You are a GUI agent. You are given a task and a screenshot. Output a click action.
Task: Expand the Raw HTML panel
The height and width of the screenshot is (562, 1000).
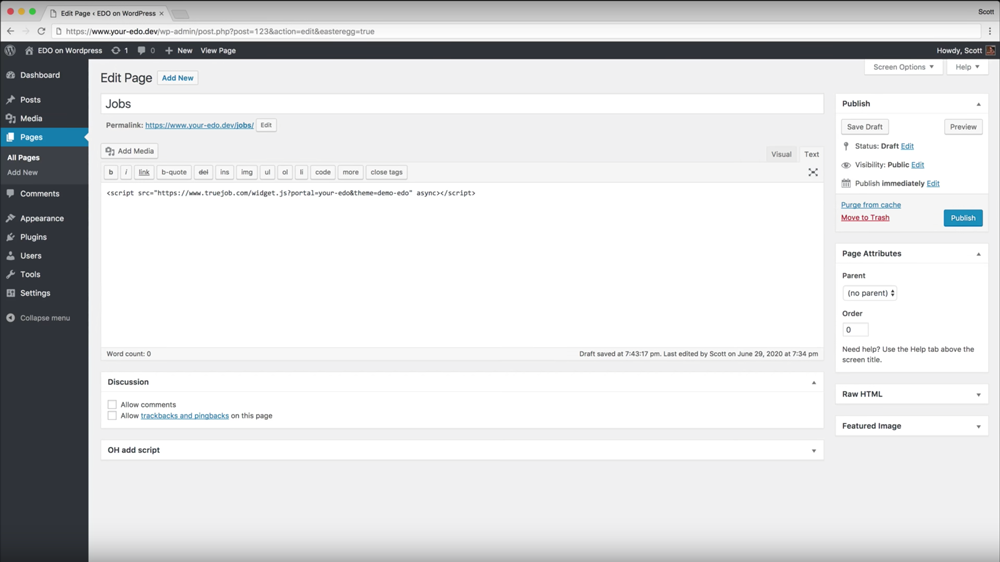point(978,395)
